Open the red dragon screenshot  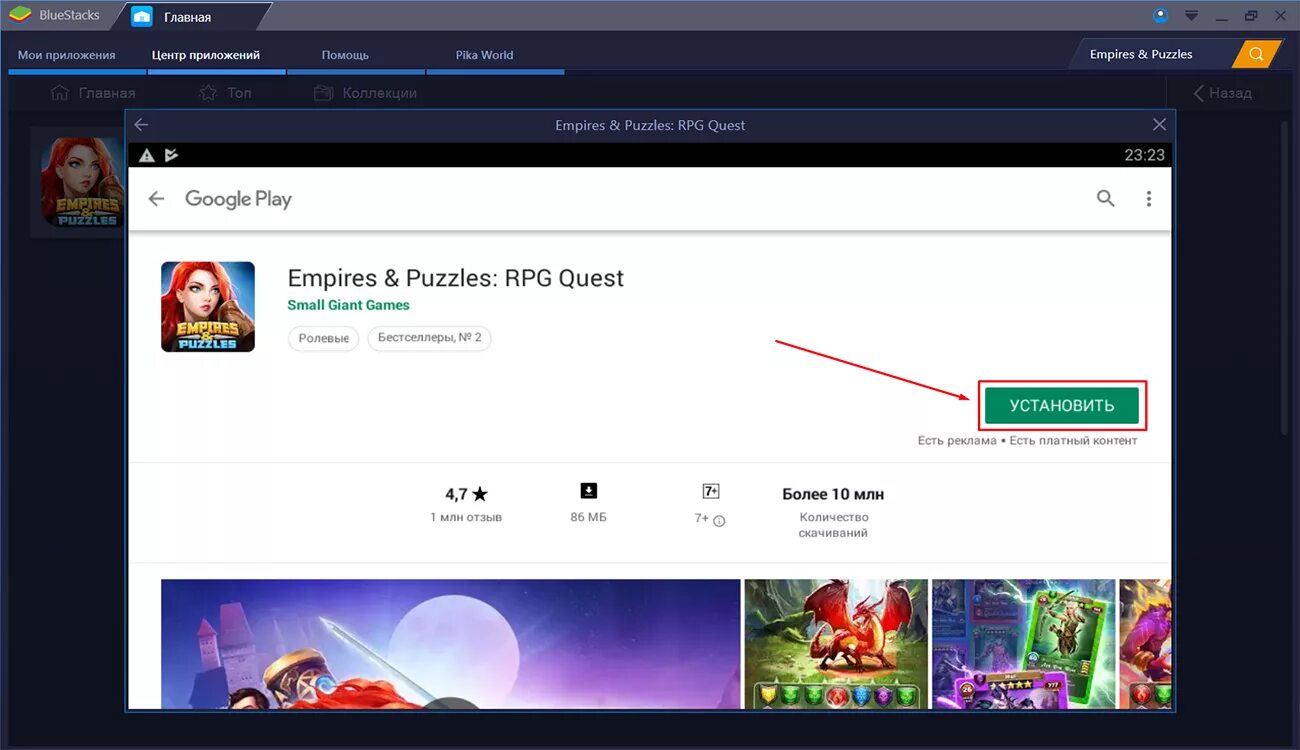(x=836, y=643)
